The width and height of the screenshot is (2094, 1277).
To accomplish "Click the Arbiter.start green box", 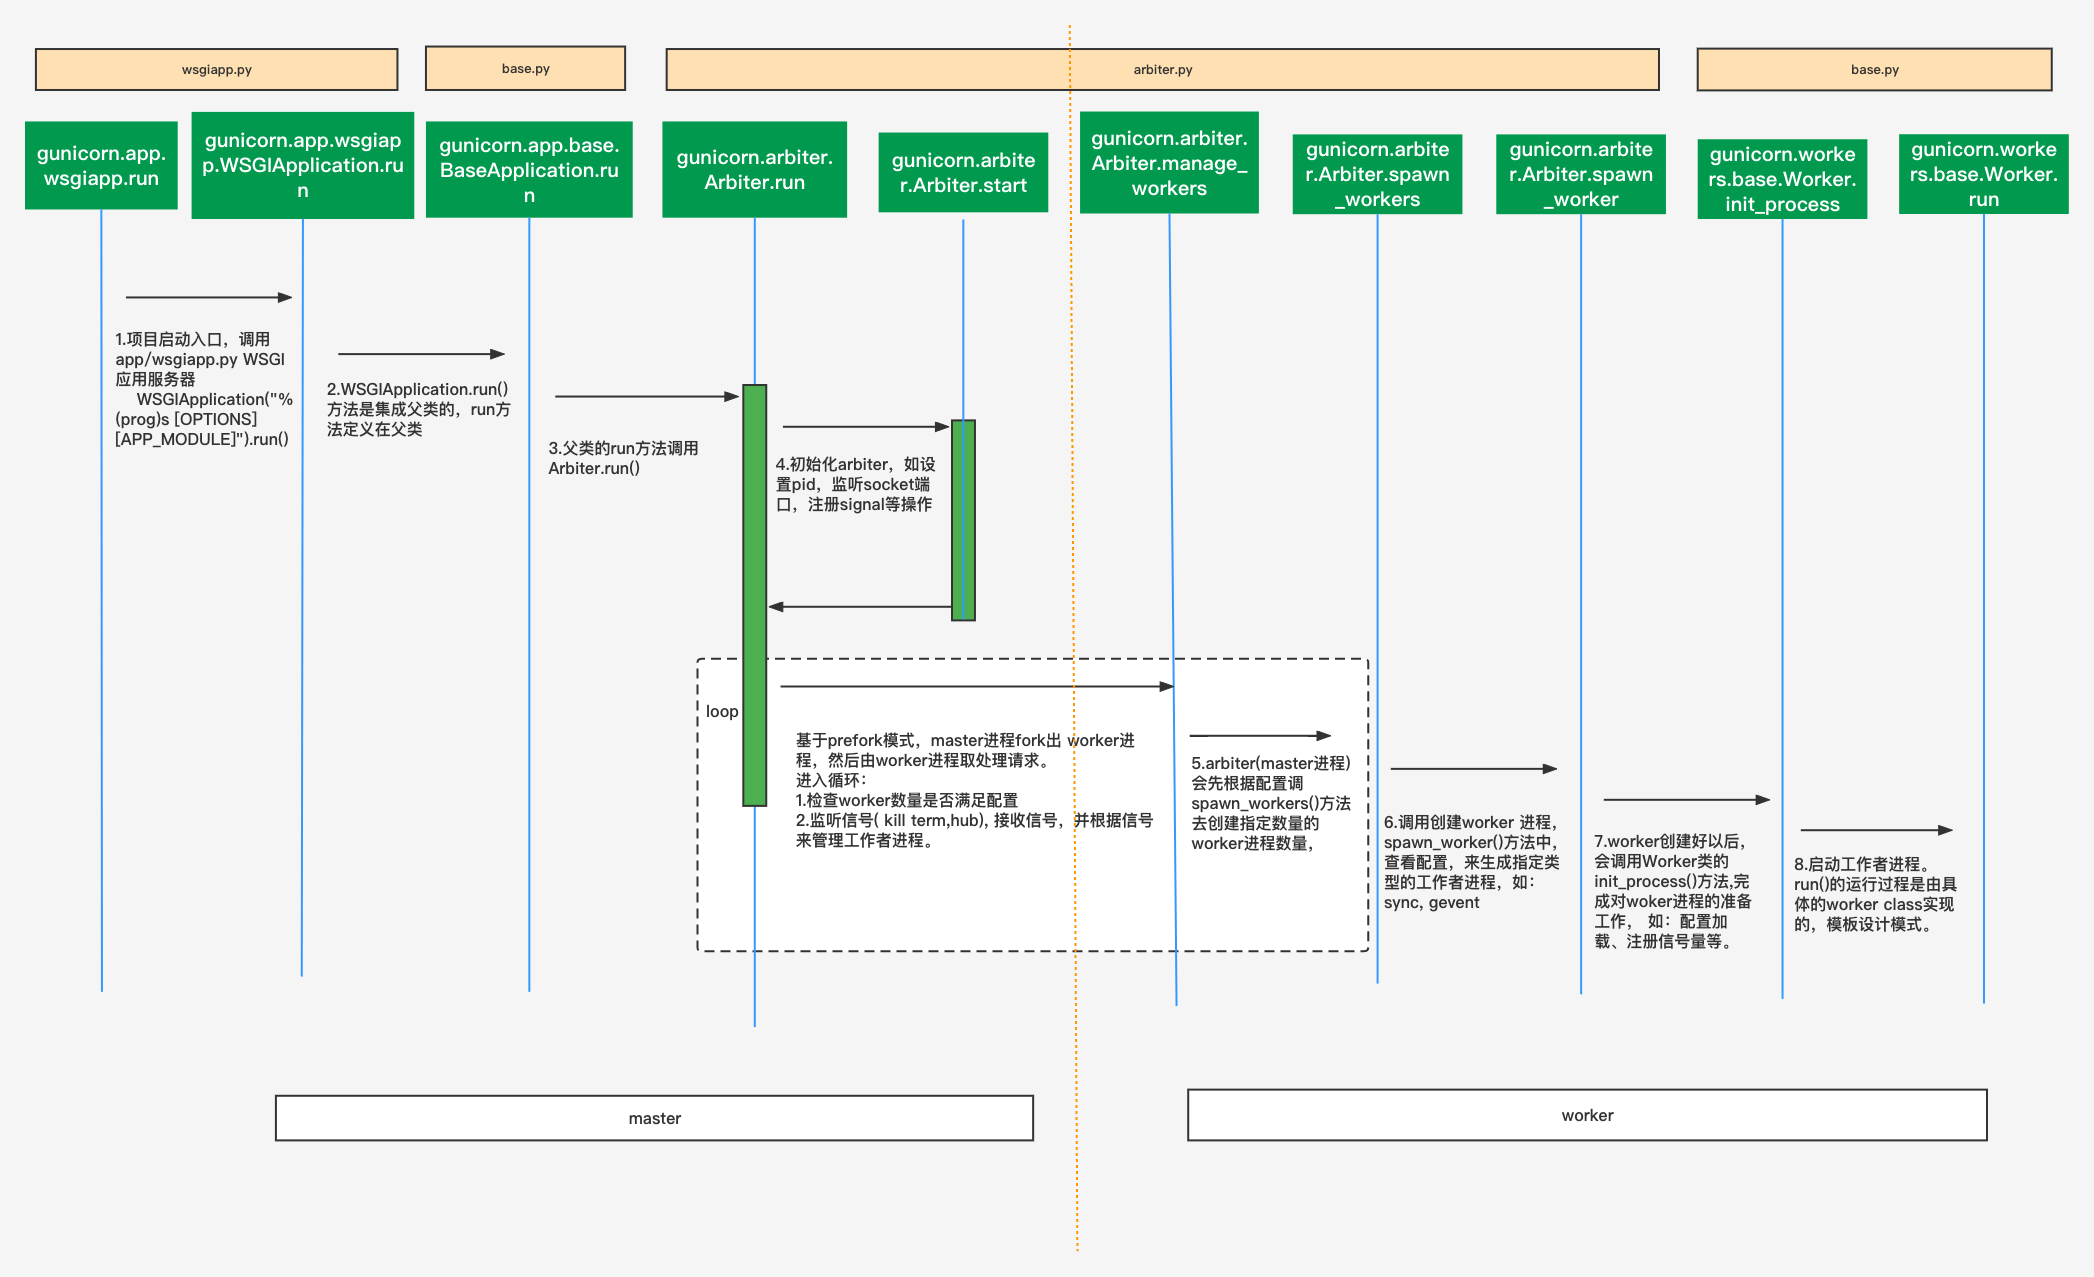I will pos(963,173).
